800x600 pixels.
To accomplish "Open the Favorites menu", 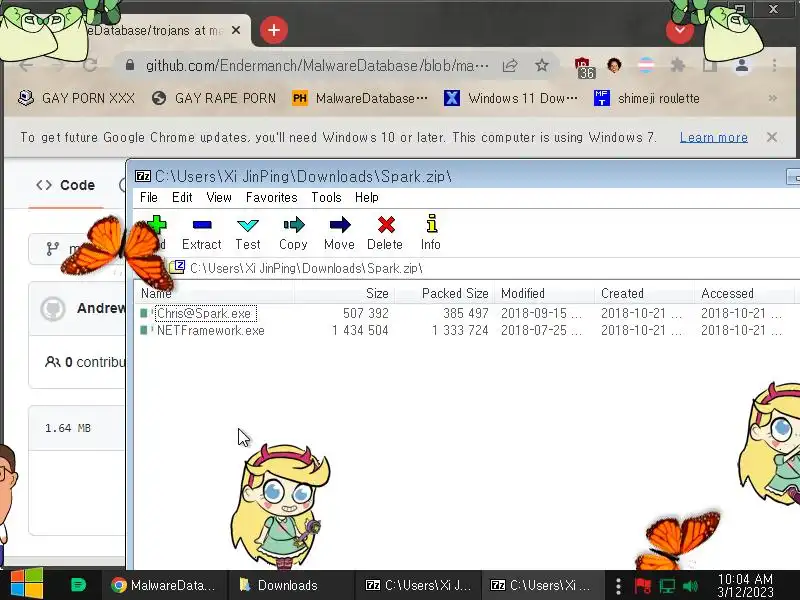I will point(271,197).
